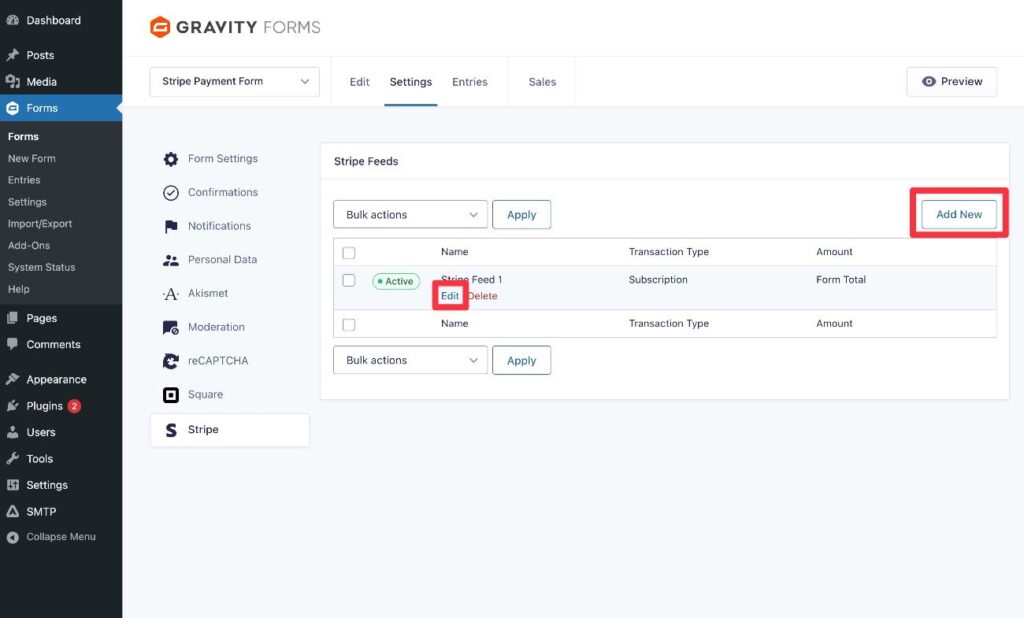Click the Pages icon in sidebar
The width and height of the screenshot is (1024, 618).
(x=12, y=318)
